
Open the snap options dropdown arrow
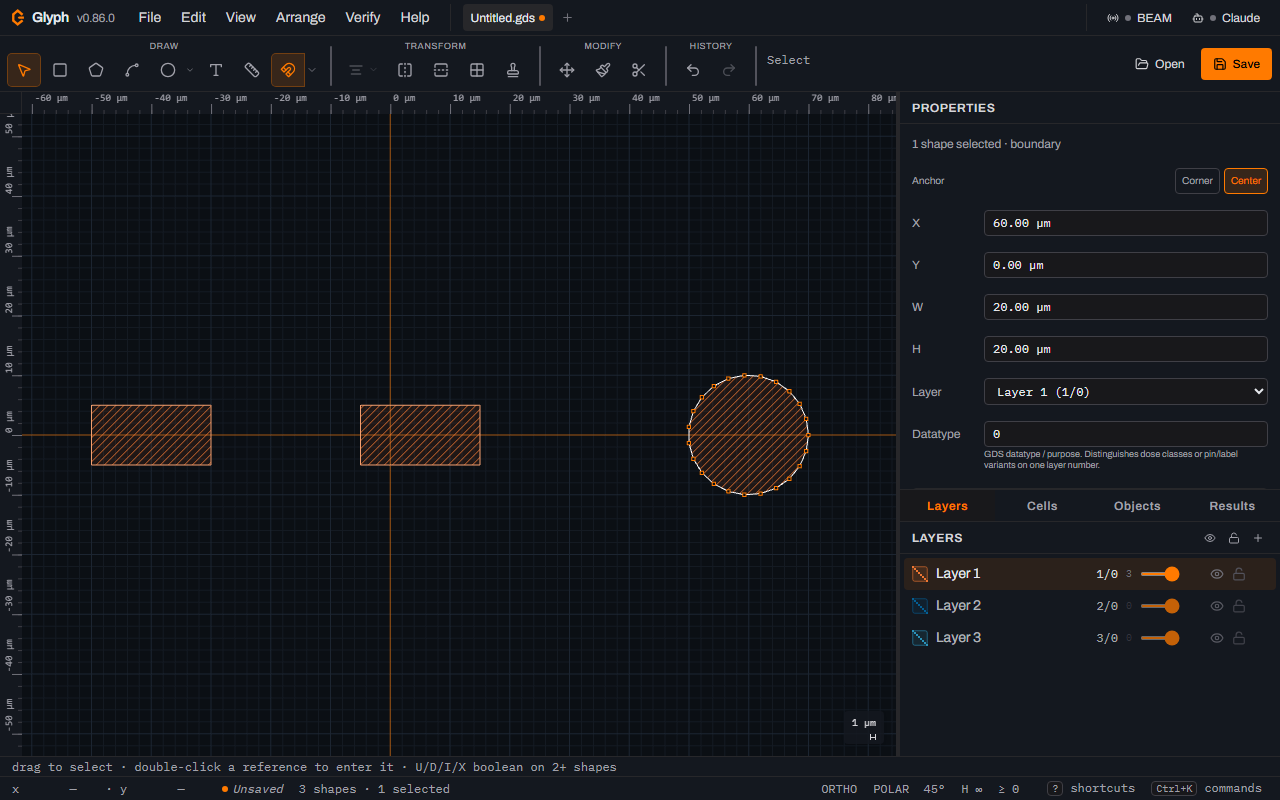pyautogui.click(x=312, y=70)
